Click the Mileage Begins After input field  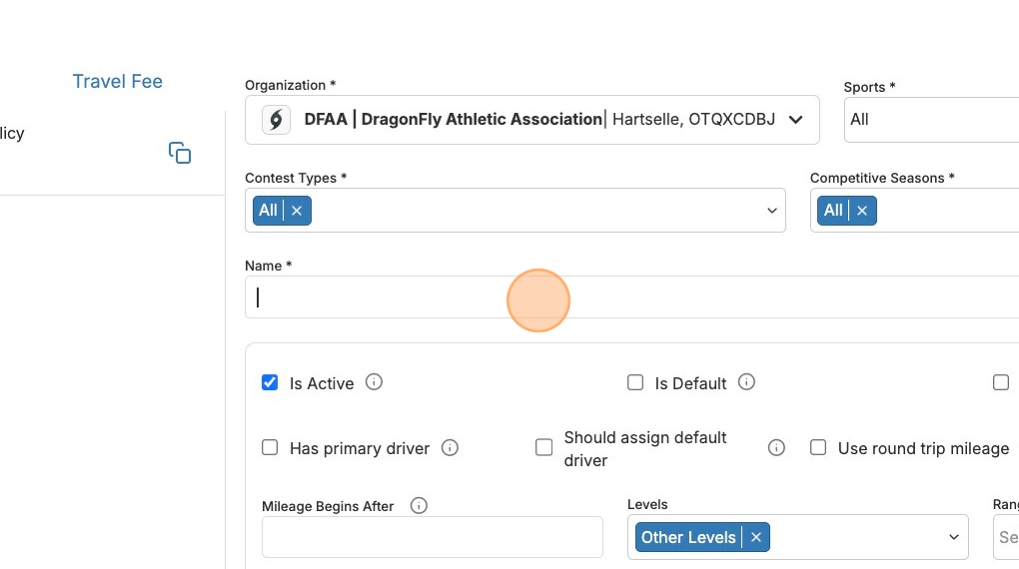[x=432, y=537]
